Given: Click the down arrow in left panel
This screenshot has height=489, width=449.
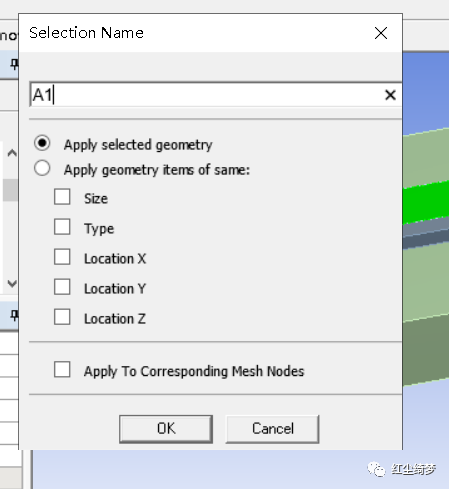Looking at the screenshot, I should coord(12,284).
